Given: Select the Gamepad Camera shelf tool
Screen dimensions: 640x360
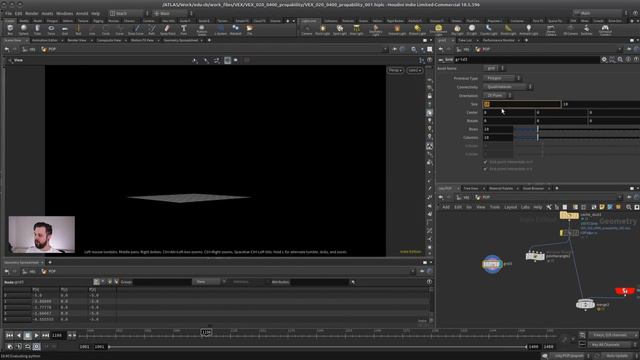Looking at the screenshot, I should (605, 29).
